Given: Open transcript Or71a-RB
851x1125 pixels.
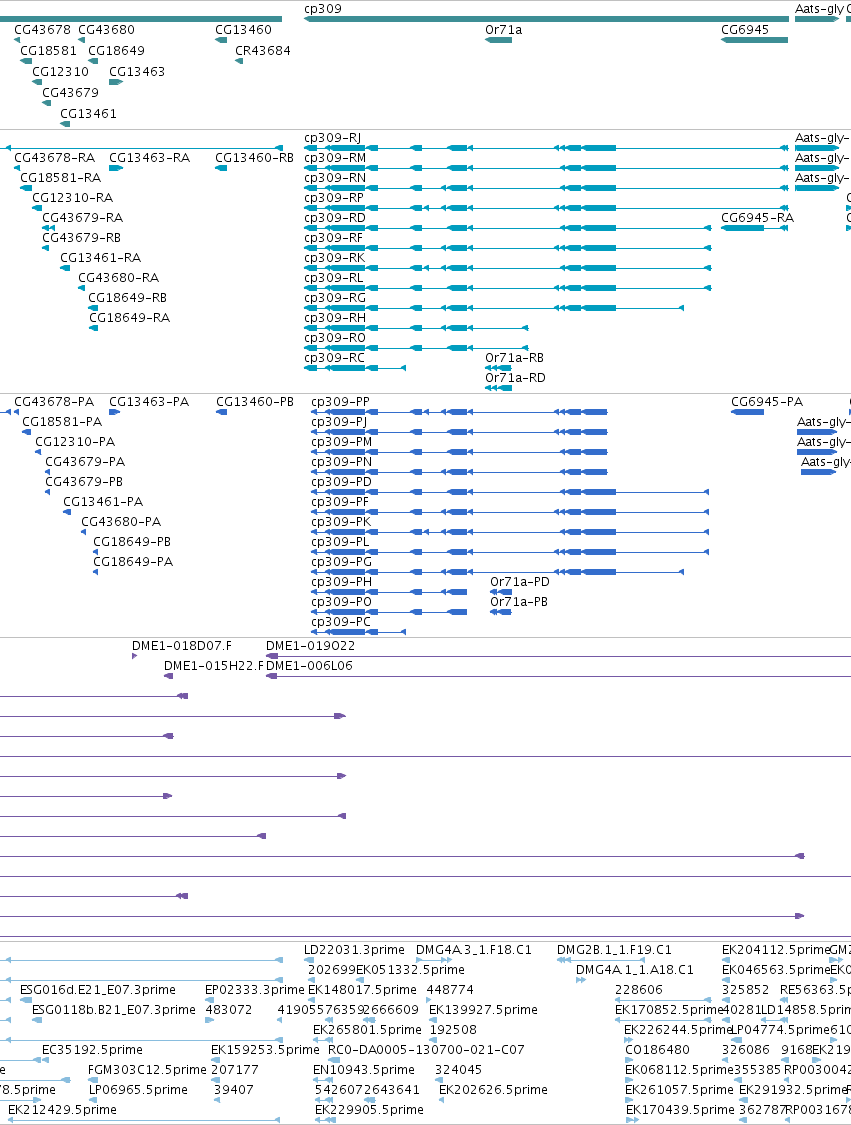Looking at the screenshot, I should [x=514, y=358].
